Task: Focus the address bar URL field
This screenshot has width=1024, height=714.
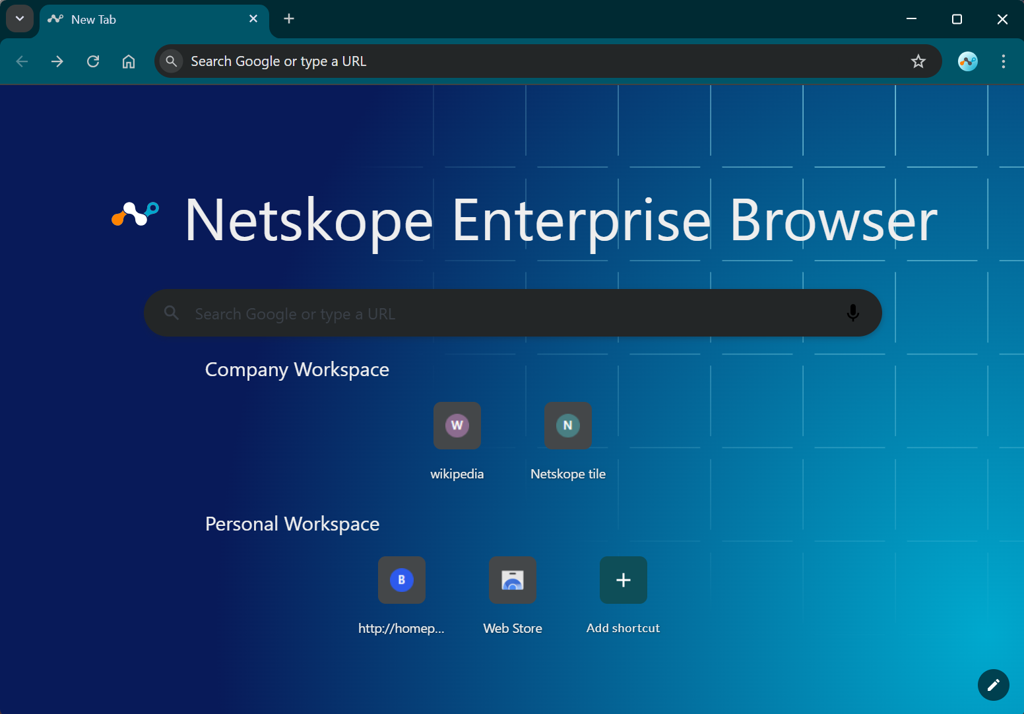Action: click(x=547, y=61)
